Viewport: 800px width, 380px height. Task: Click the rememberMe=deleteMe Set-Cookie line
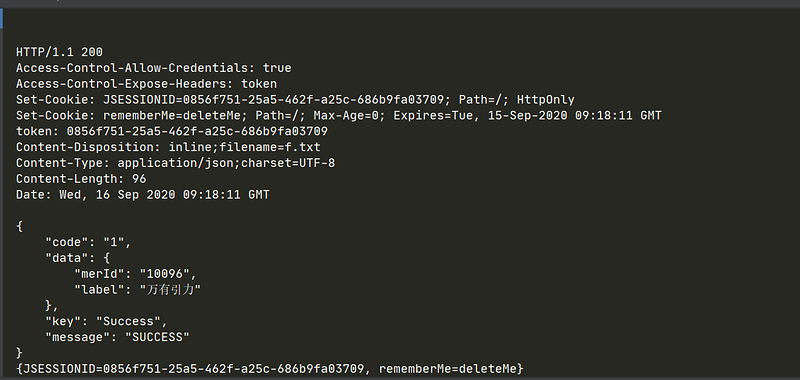tap(339, 115)
